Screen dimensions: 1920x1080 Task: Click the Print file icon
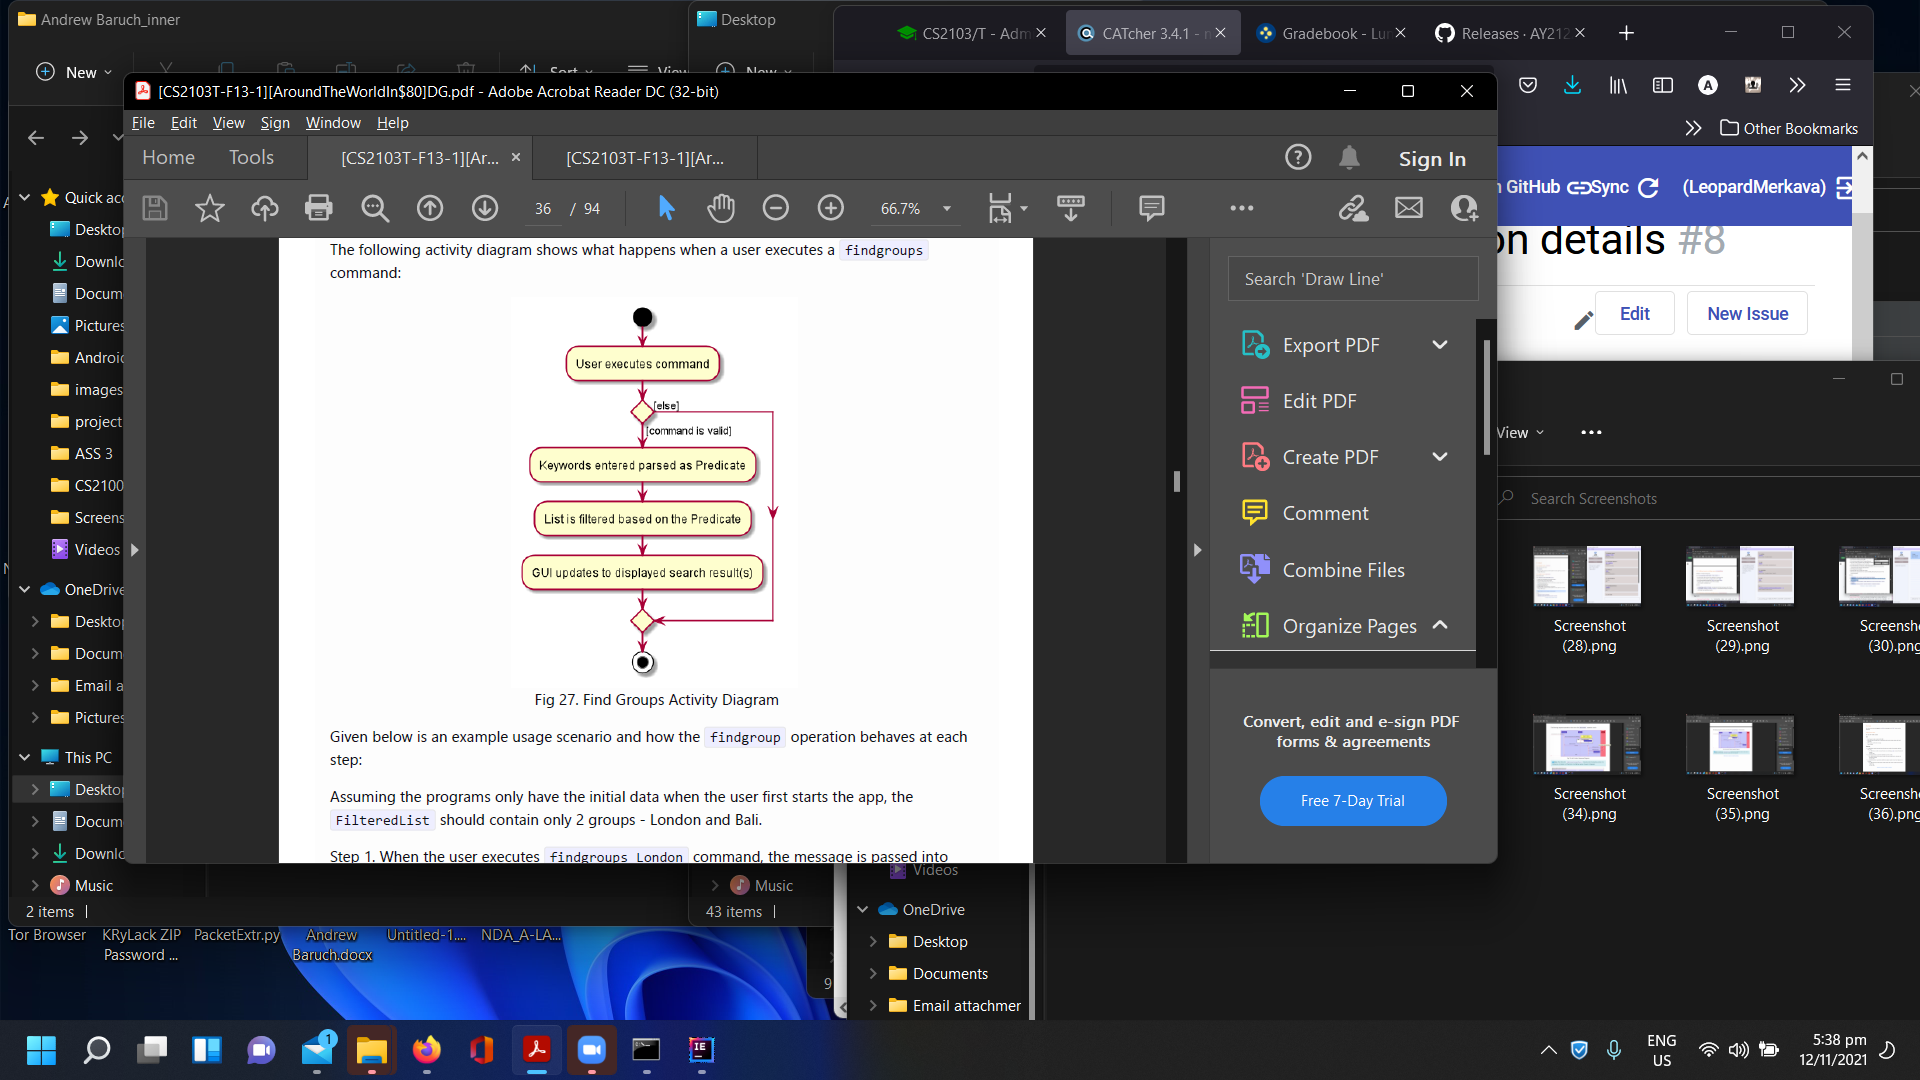[x=318, y=208]
